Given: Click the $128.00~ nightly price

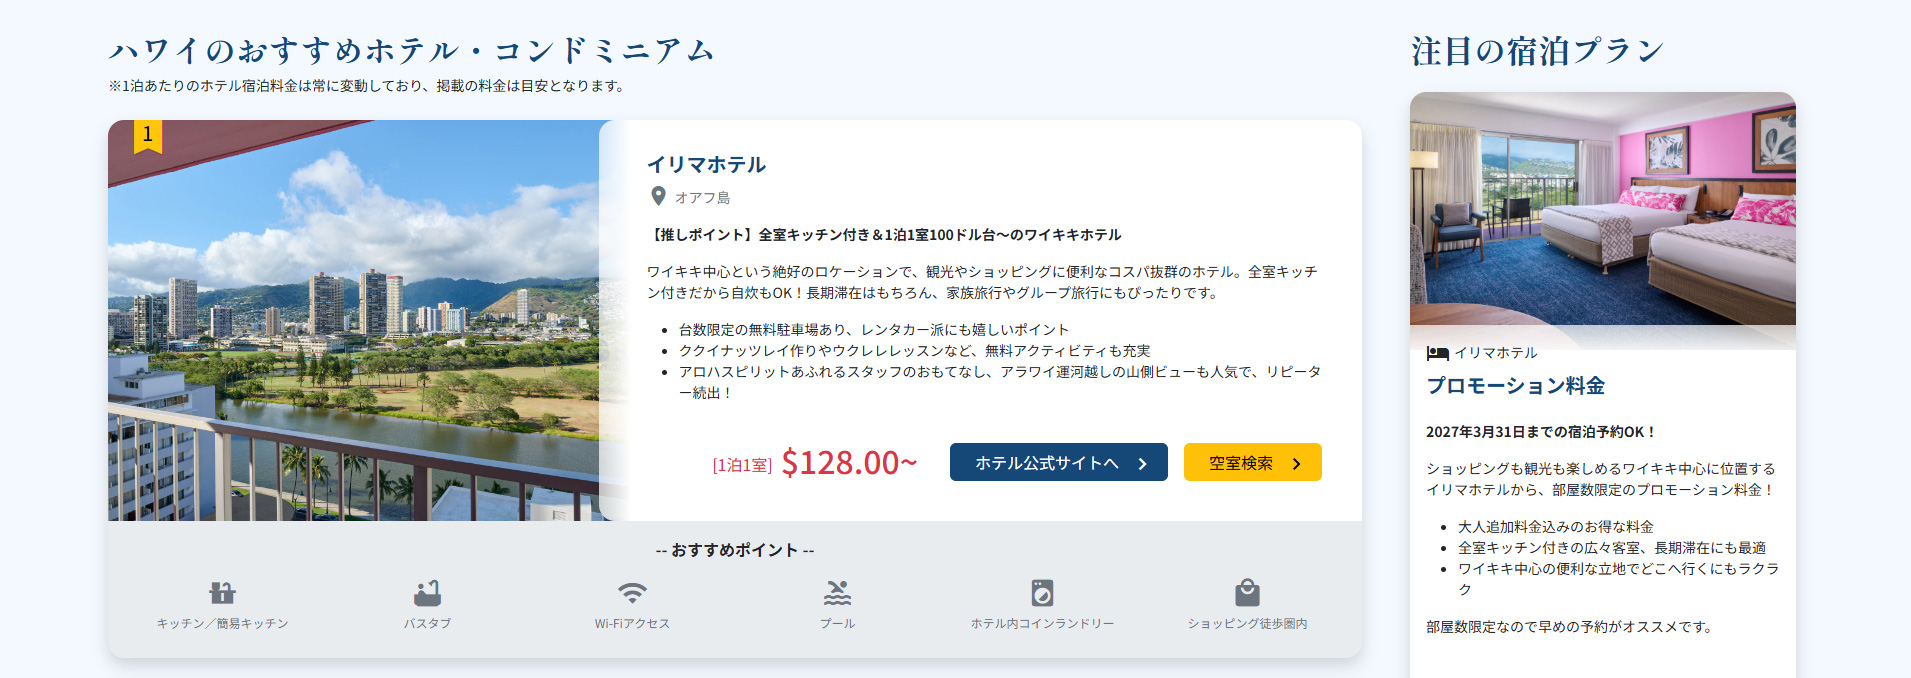Looking at the screenshot, I should pos(848,463).
